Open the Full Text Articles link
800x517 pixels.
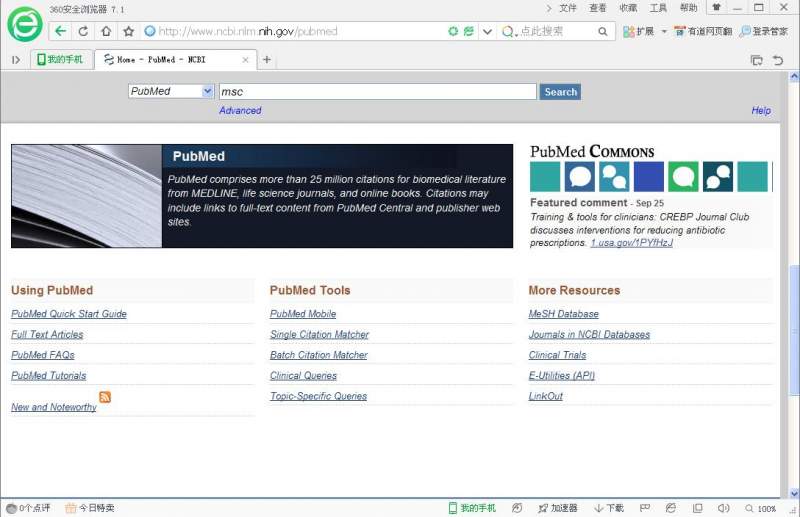(x=47, y=335)
